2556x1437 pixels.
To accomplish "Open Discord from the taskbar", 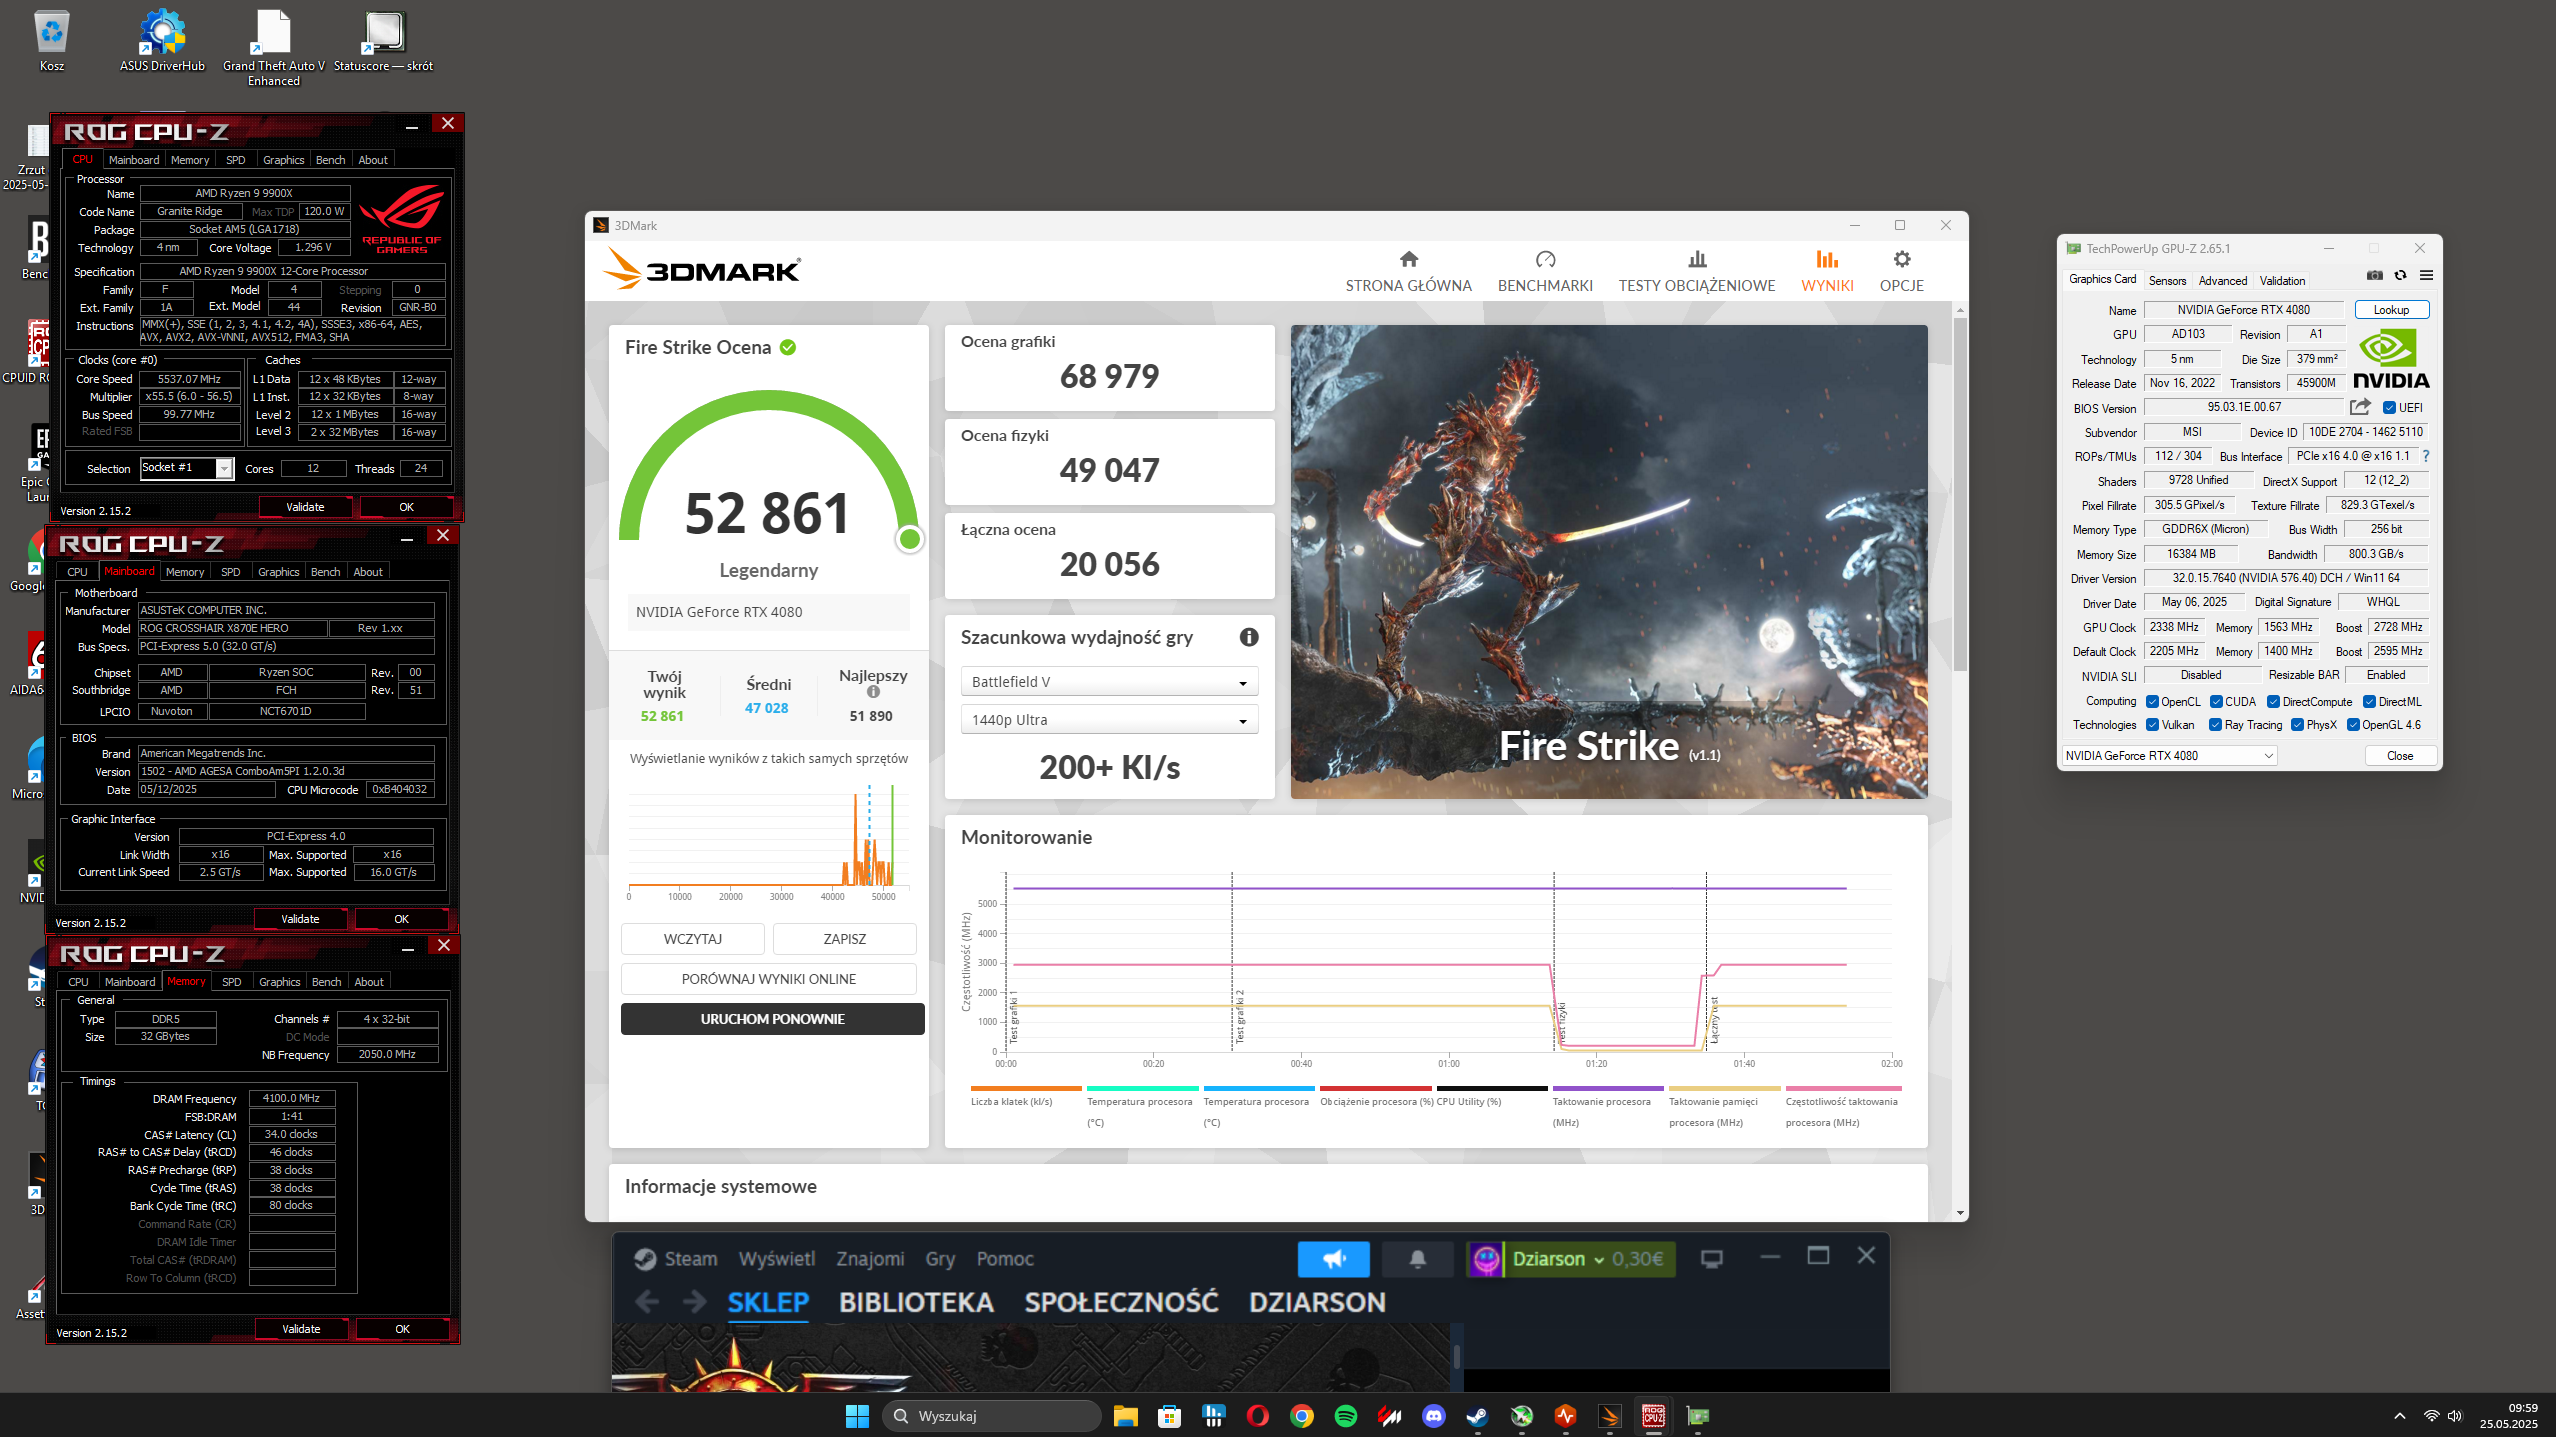I will [x=1433, y=1416].
